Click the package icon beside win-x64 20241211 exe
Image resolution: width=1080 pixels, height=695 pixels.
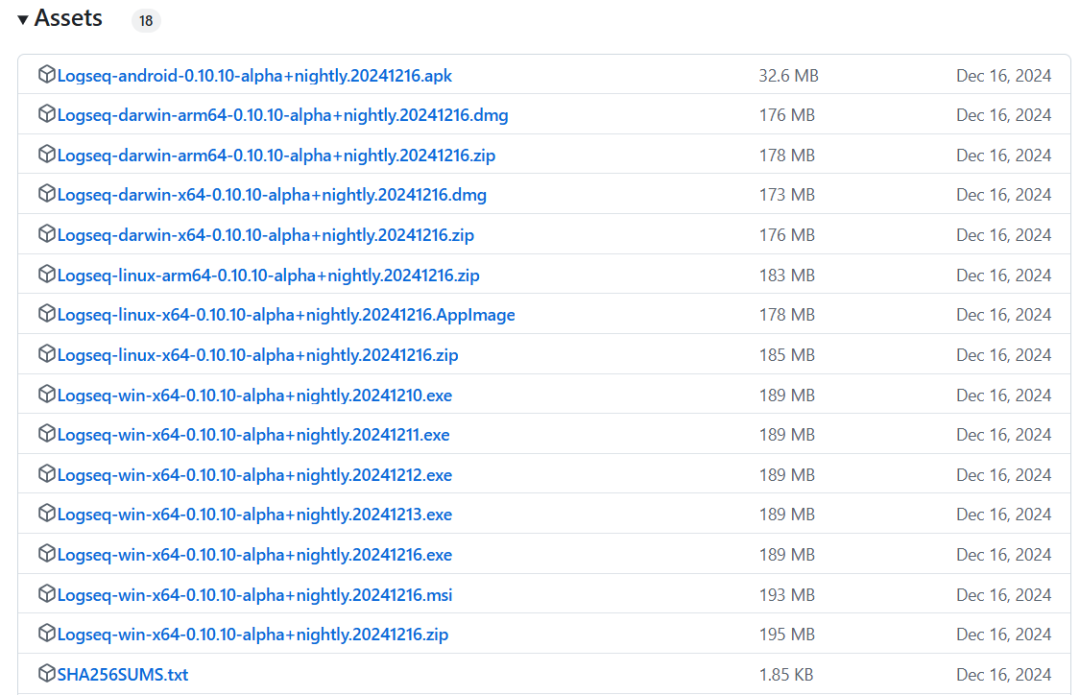click(x=46, y=433)
